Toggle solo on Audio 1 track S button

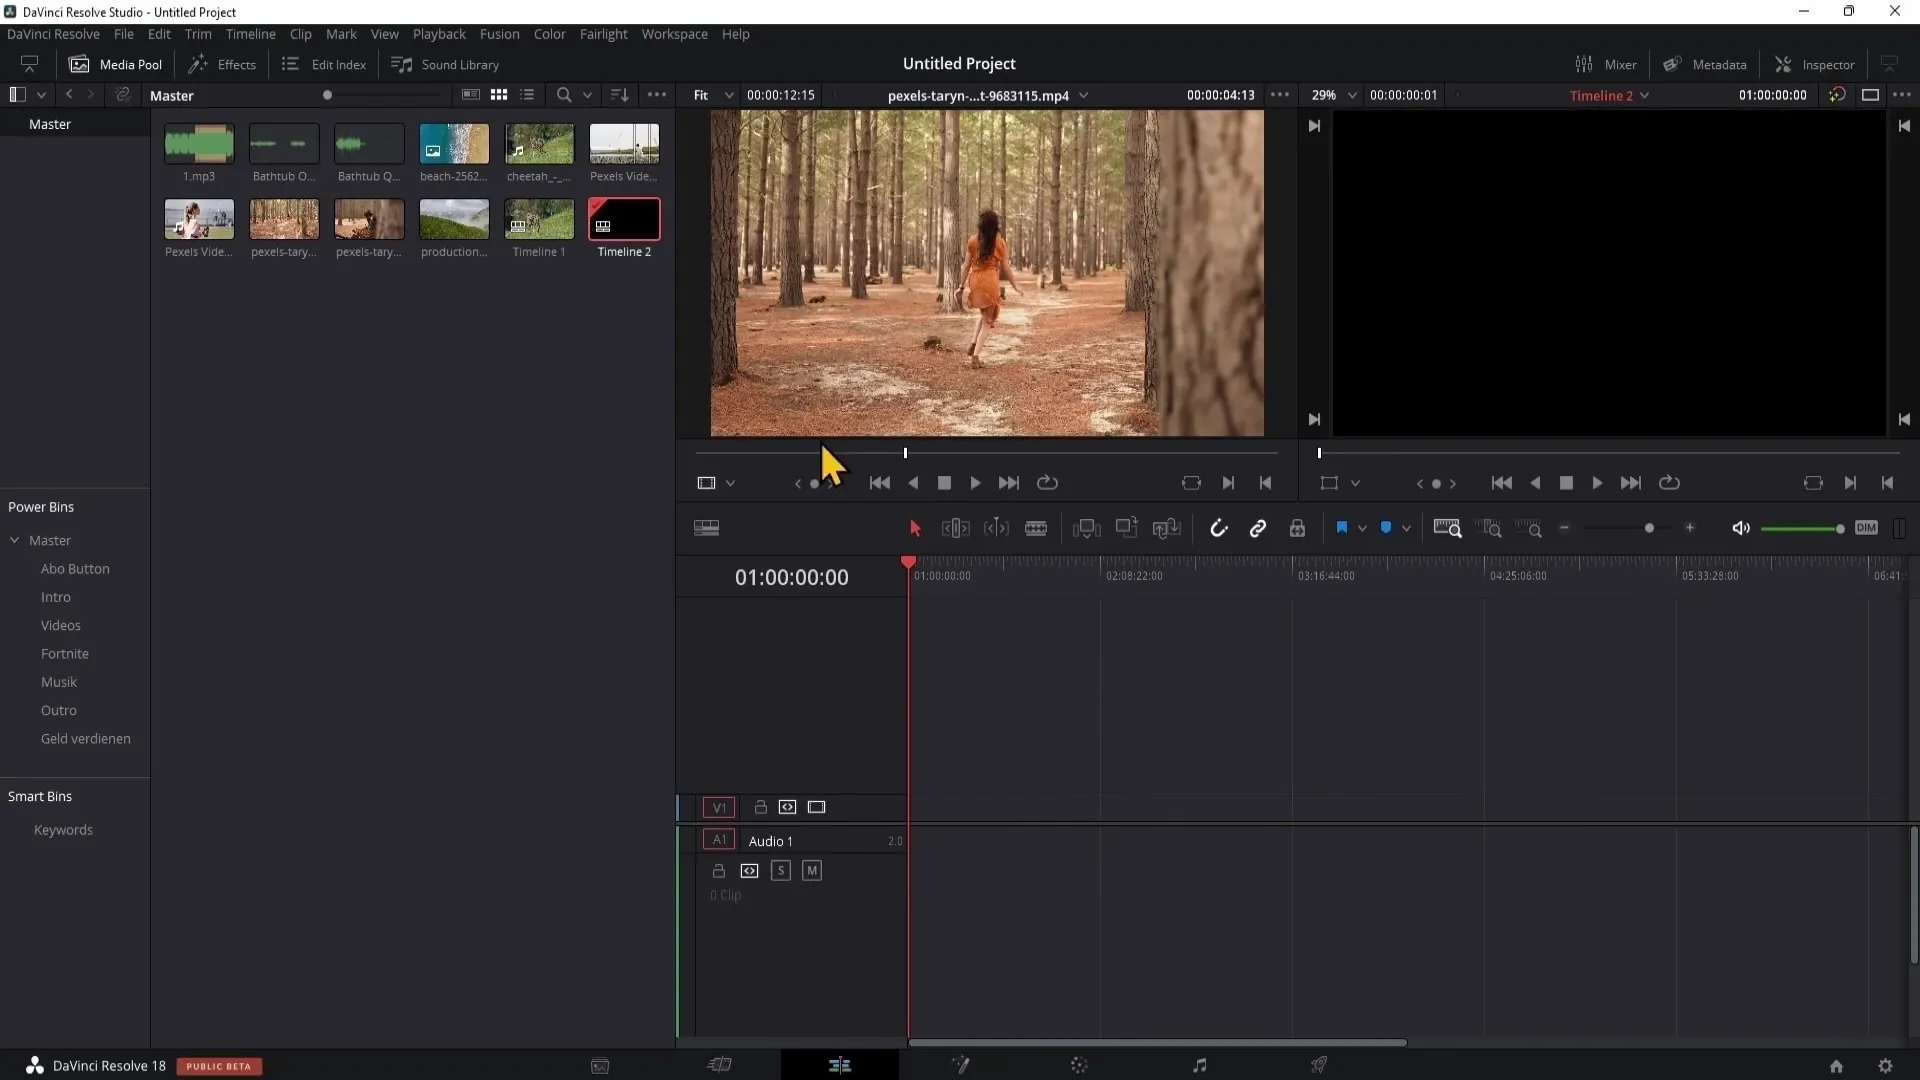[781, 870]
